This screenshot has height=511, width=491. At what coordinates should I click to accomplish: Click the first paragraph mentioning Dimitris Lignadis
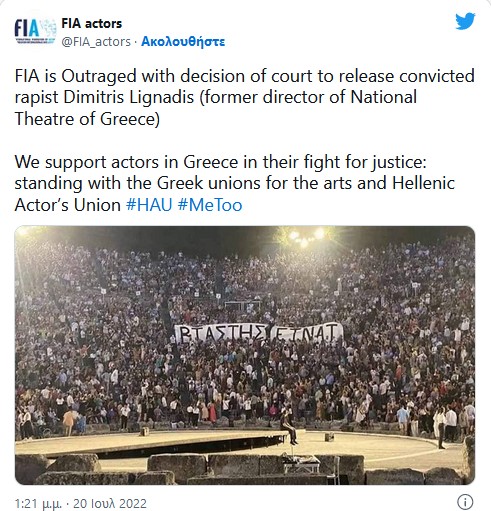pos(245,98)
